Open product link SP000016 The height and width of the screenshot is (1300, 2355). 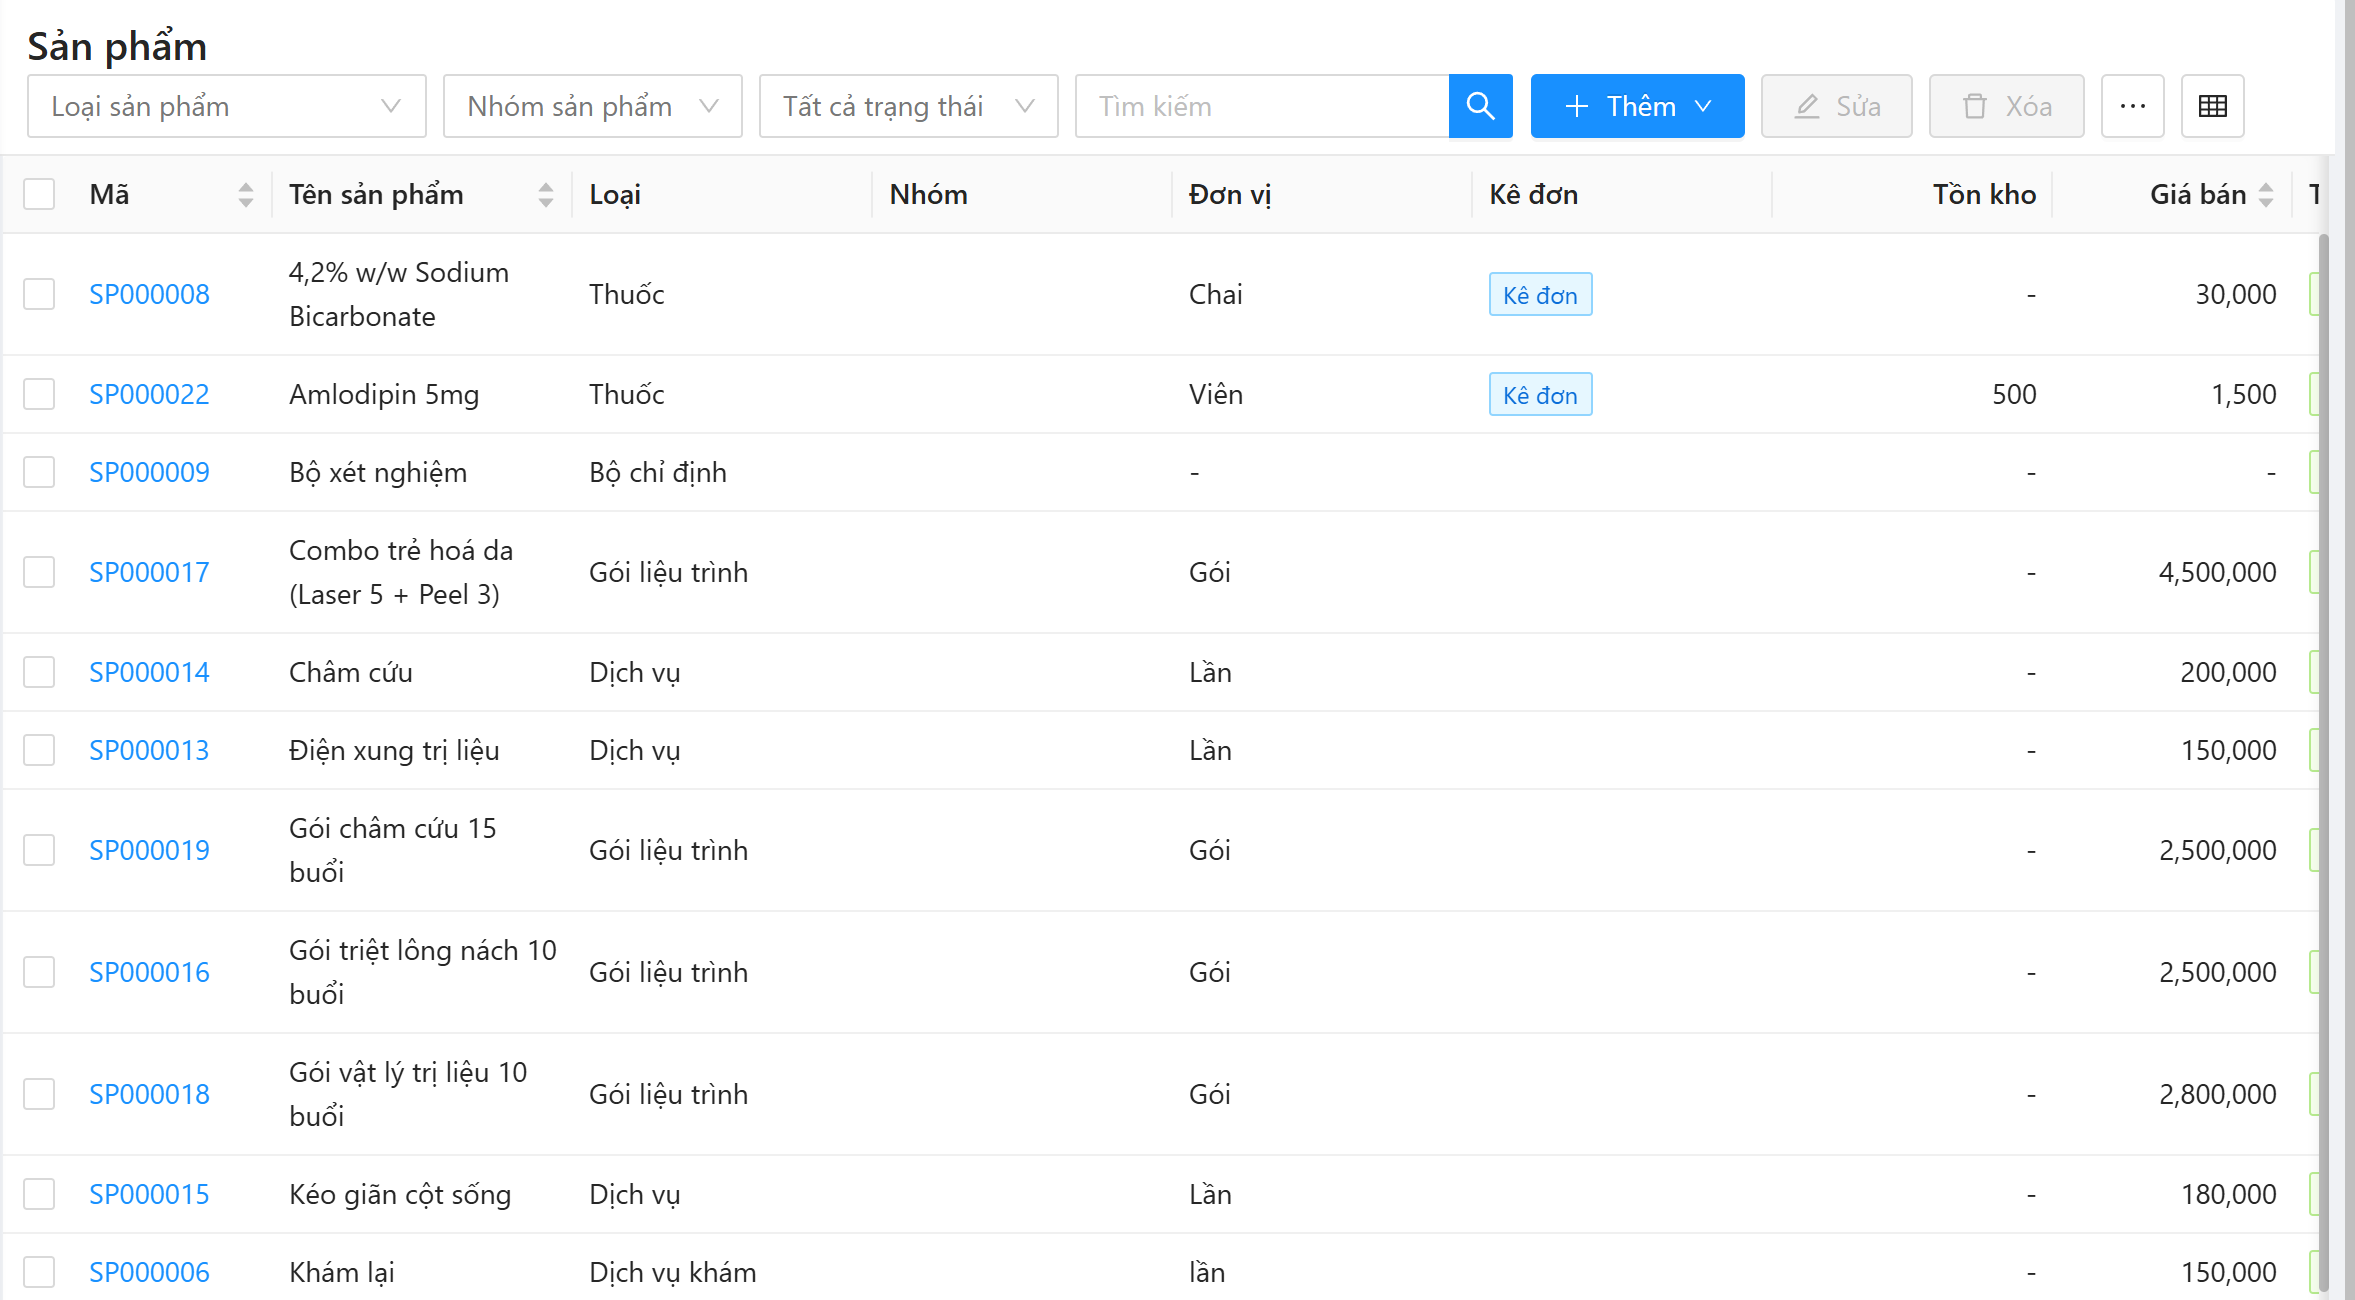coord(150,972)
